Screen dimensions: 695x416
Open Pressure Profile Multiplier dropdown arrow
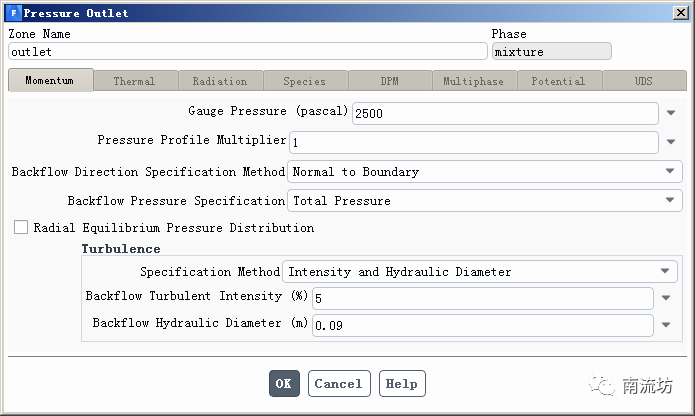[671, 143]
